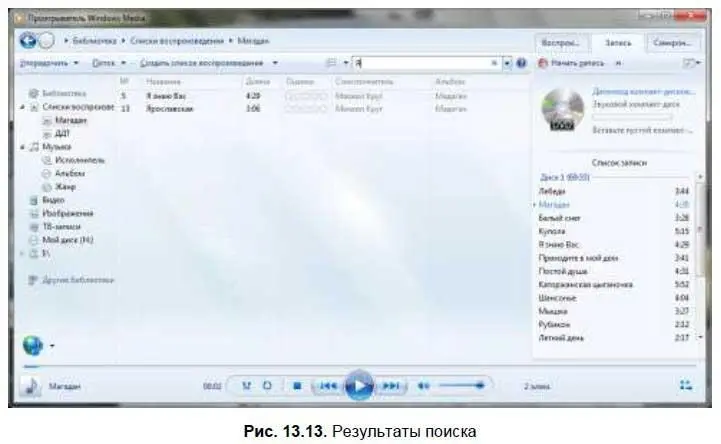Image resolution: width=721 pixels, height=444 pixels.
Task: Click the music note album art icon
Action: (30, 386)
